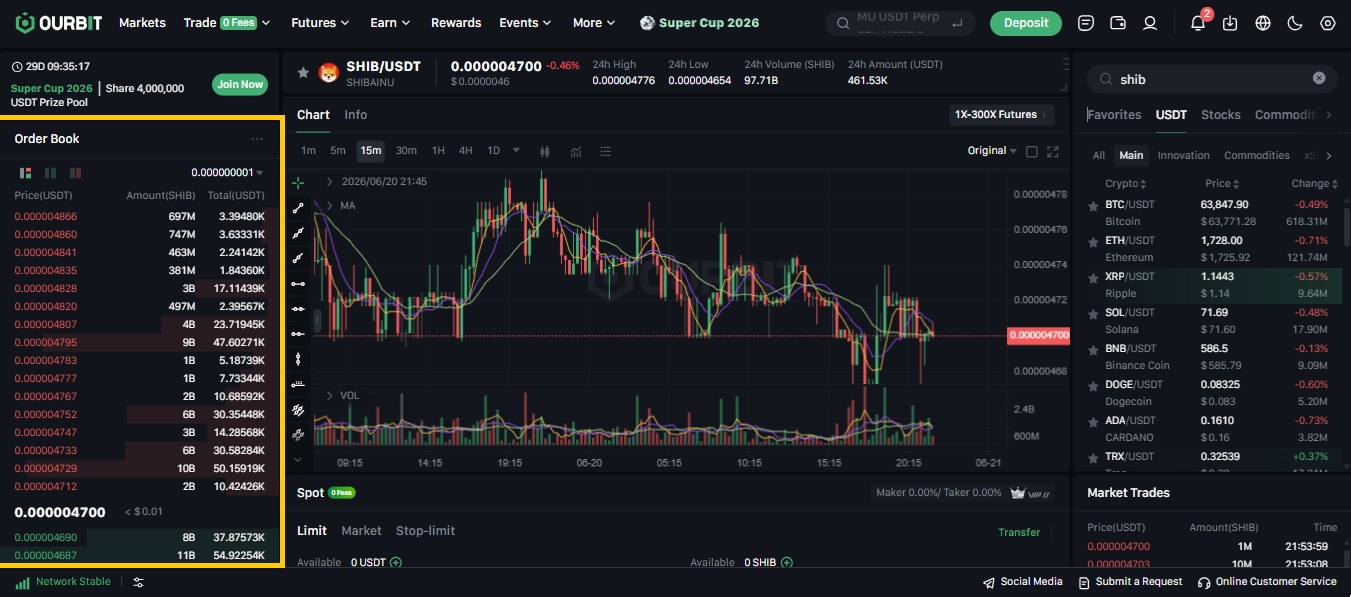Select the horizontal line drawing tool
1351x597 pixels.
coord(298,283)
